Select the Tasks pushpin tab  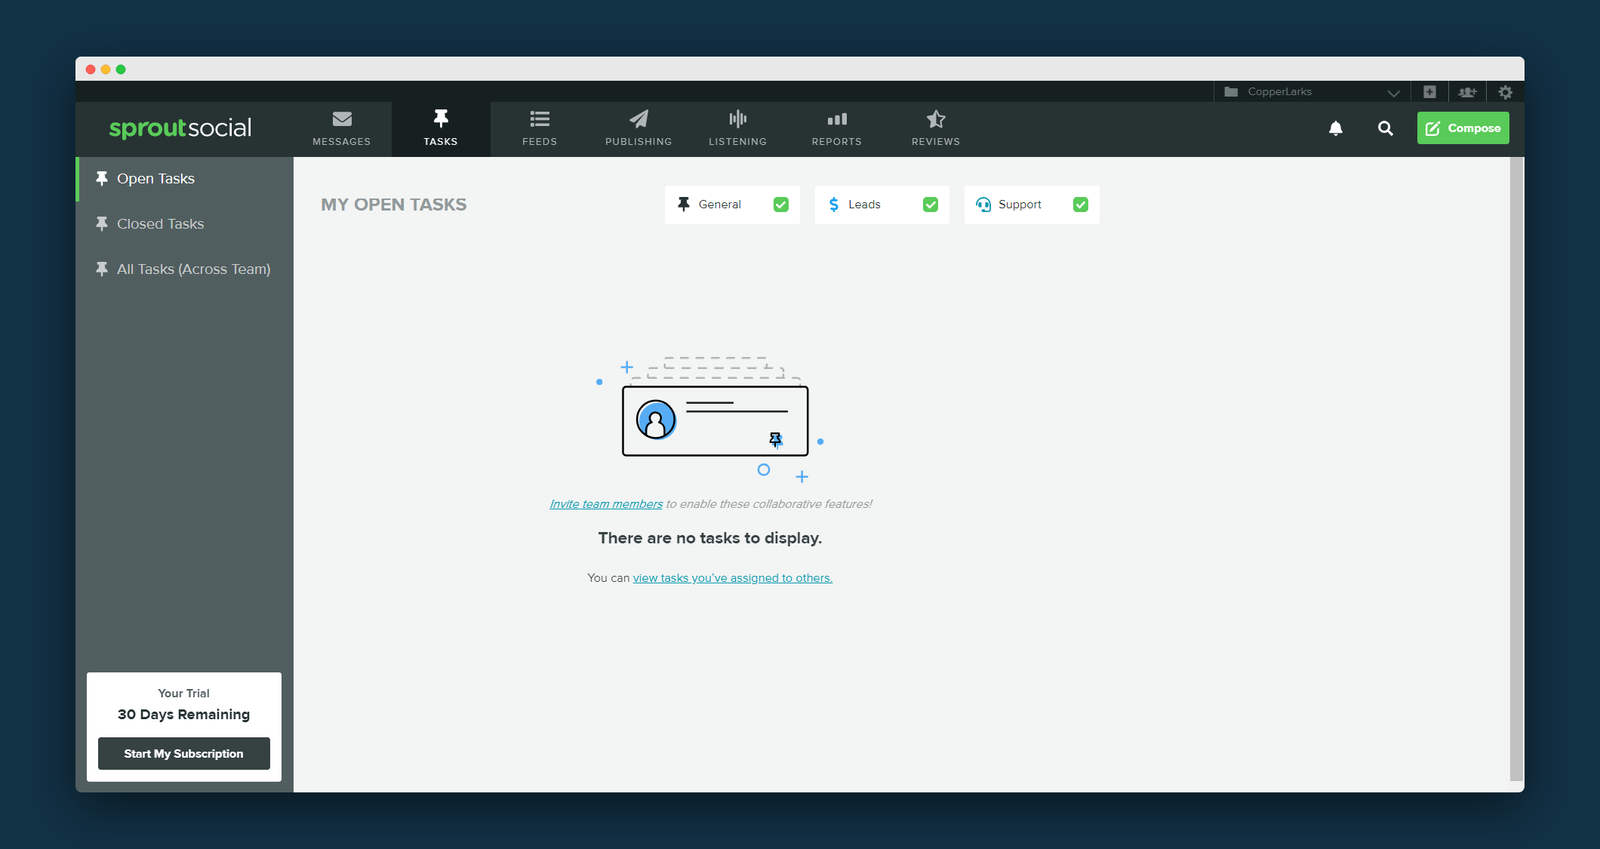440,129
